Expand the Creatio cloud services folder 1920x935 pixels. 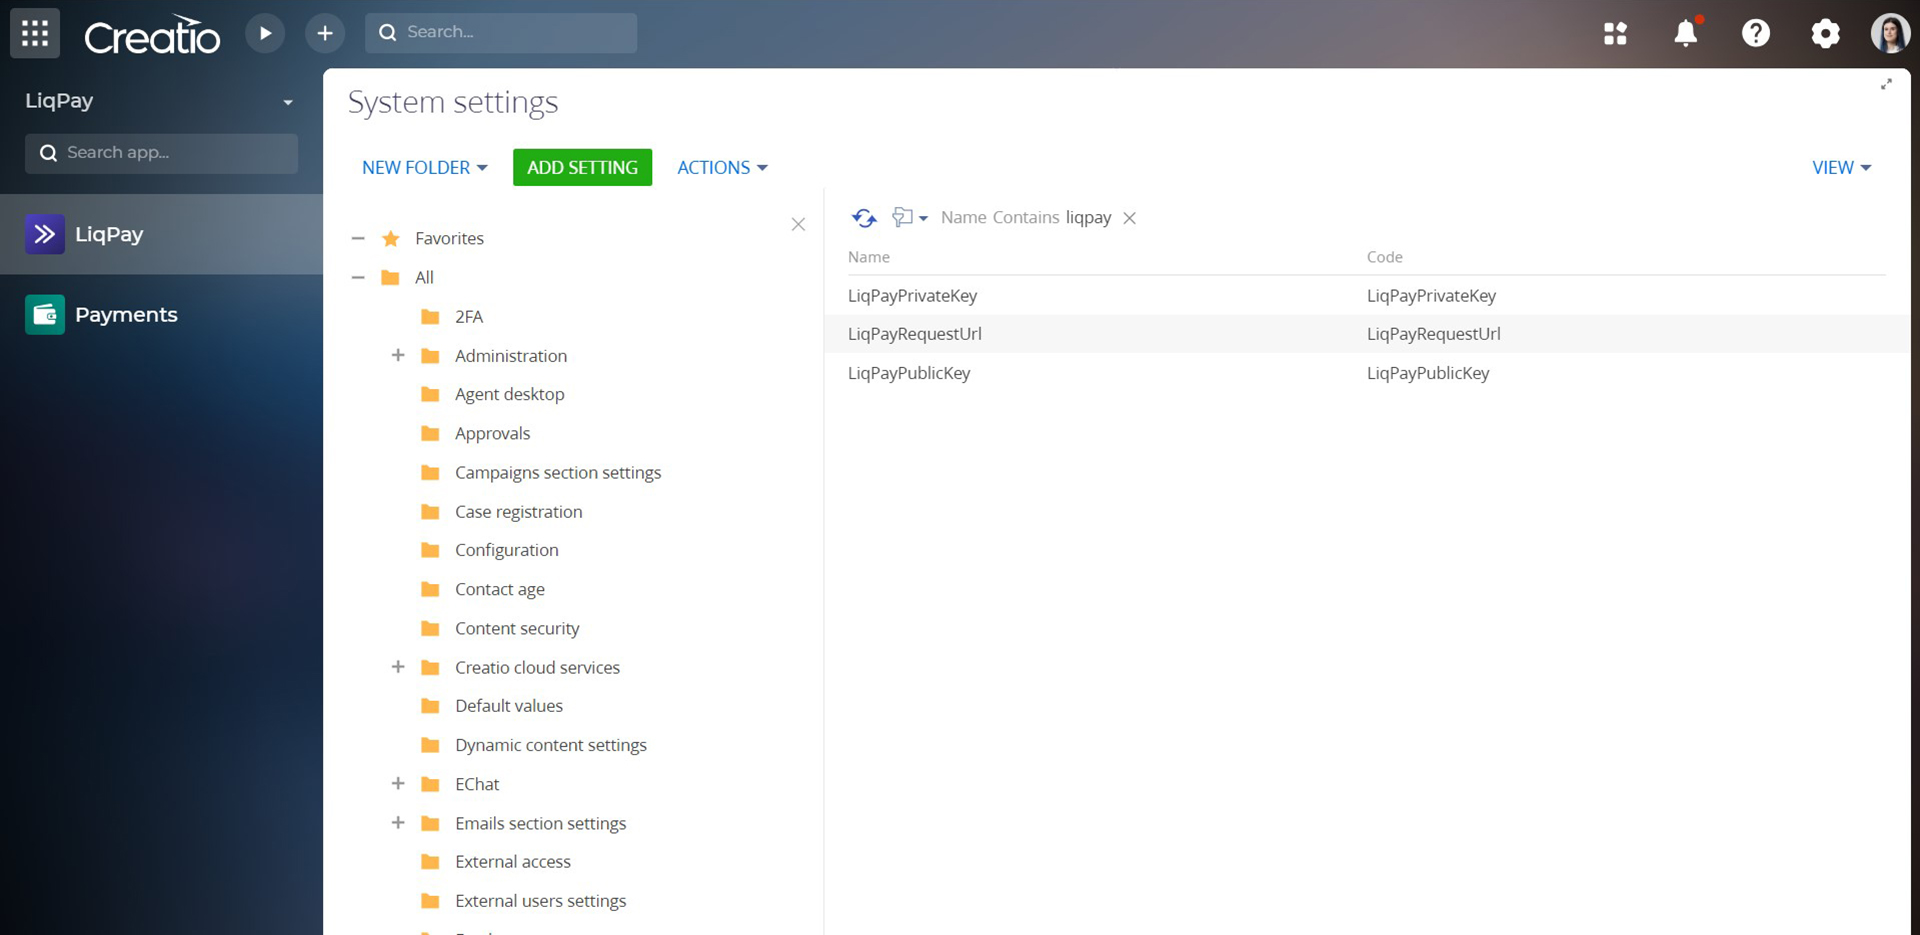tap(398, 667)
